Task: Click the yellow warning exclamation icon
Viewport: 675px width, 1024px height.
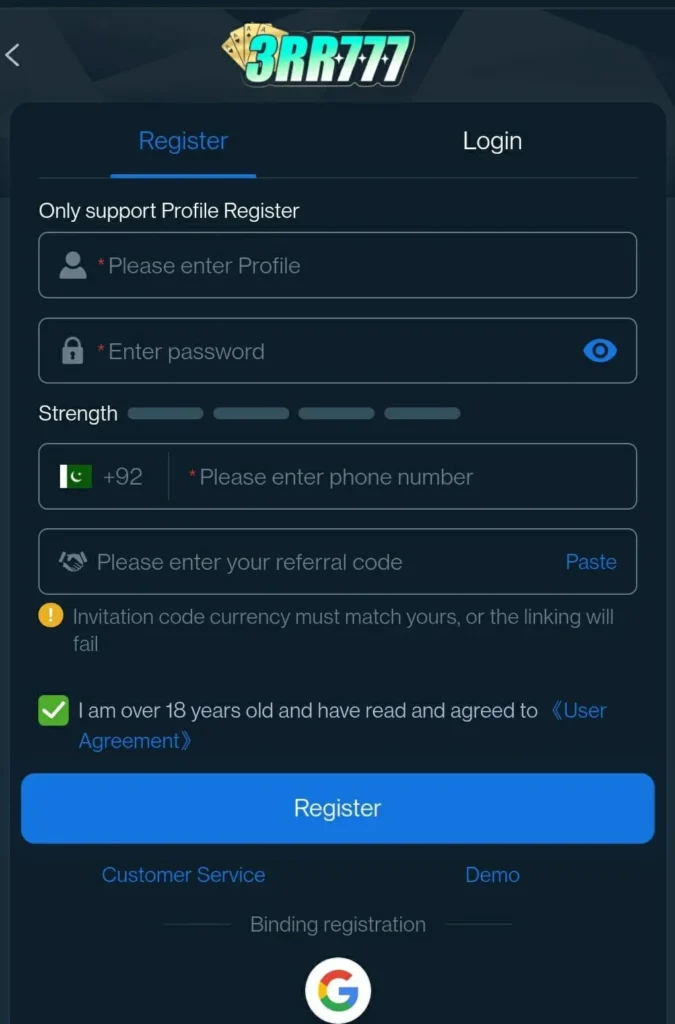Action: (51, 615)
